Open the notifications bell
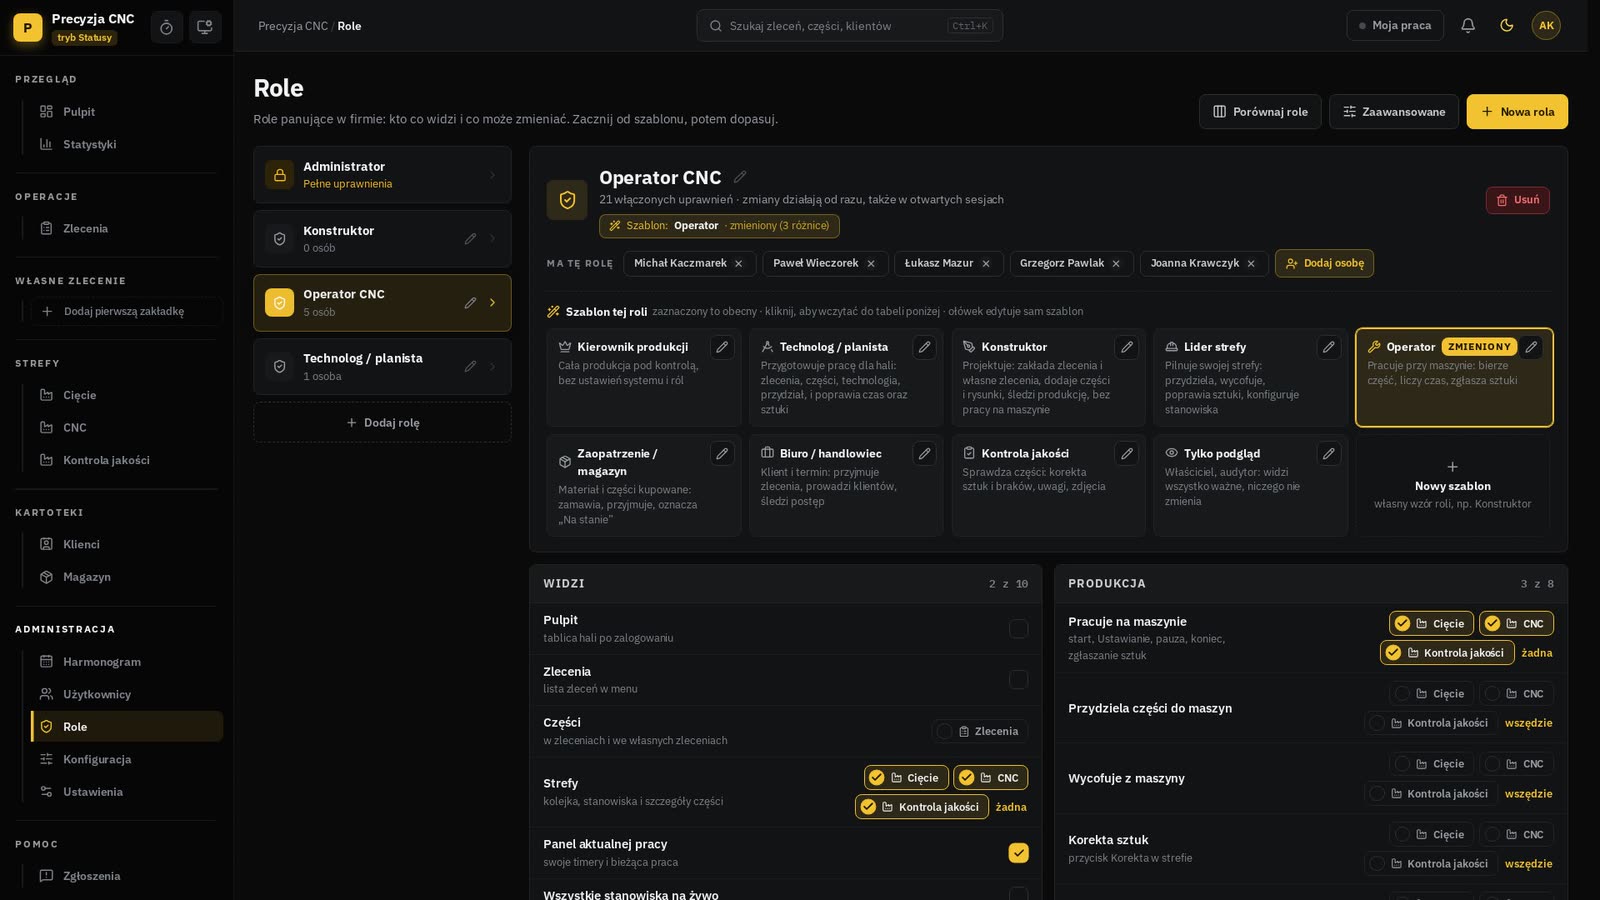 (1468, 26)
